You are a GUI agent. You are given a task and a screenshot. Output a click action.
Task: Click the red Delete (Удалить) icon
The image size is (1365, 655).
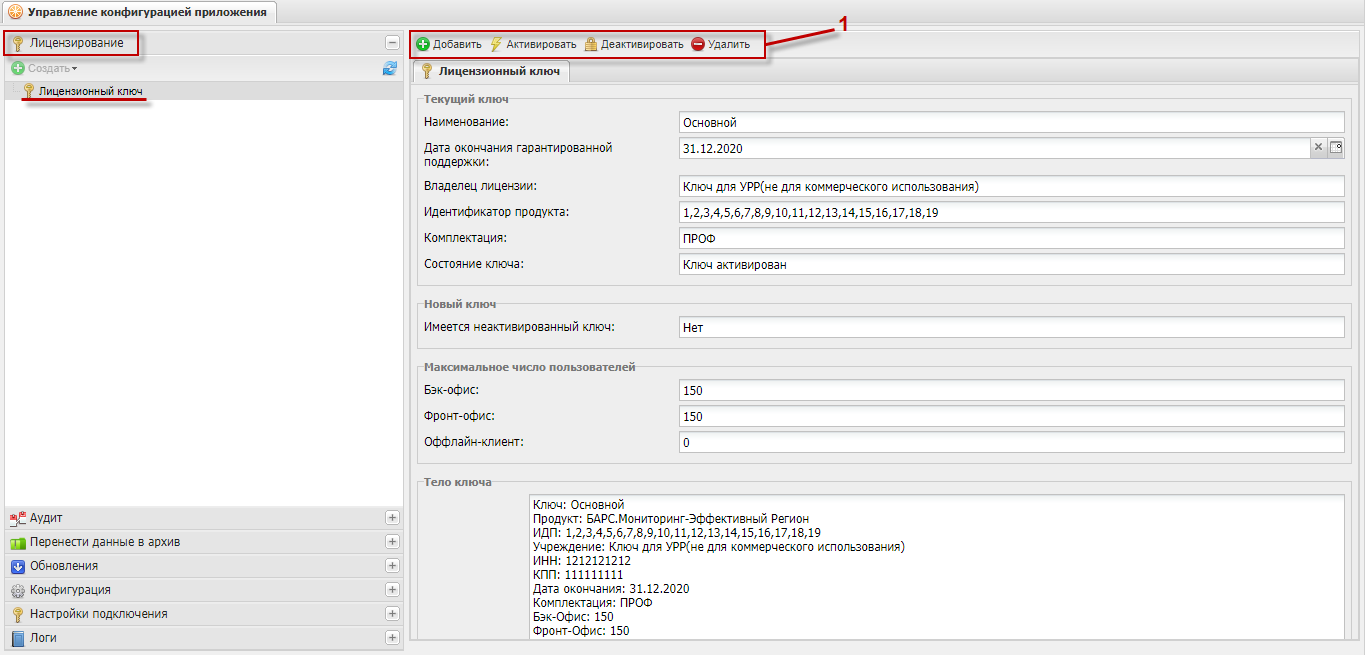(698, 44)
